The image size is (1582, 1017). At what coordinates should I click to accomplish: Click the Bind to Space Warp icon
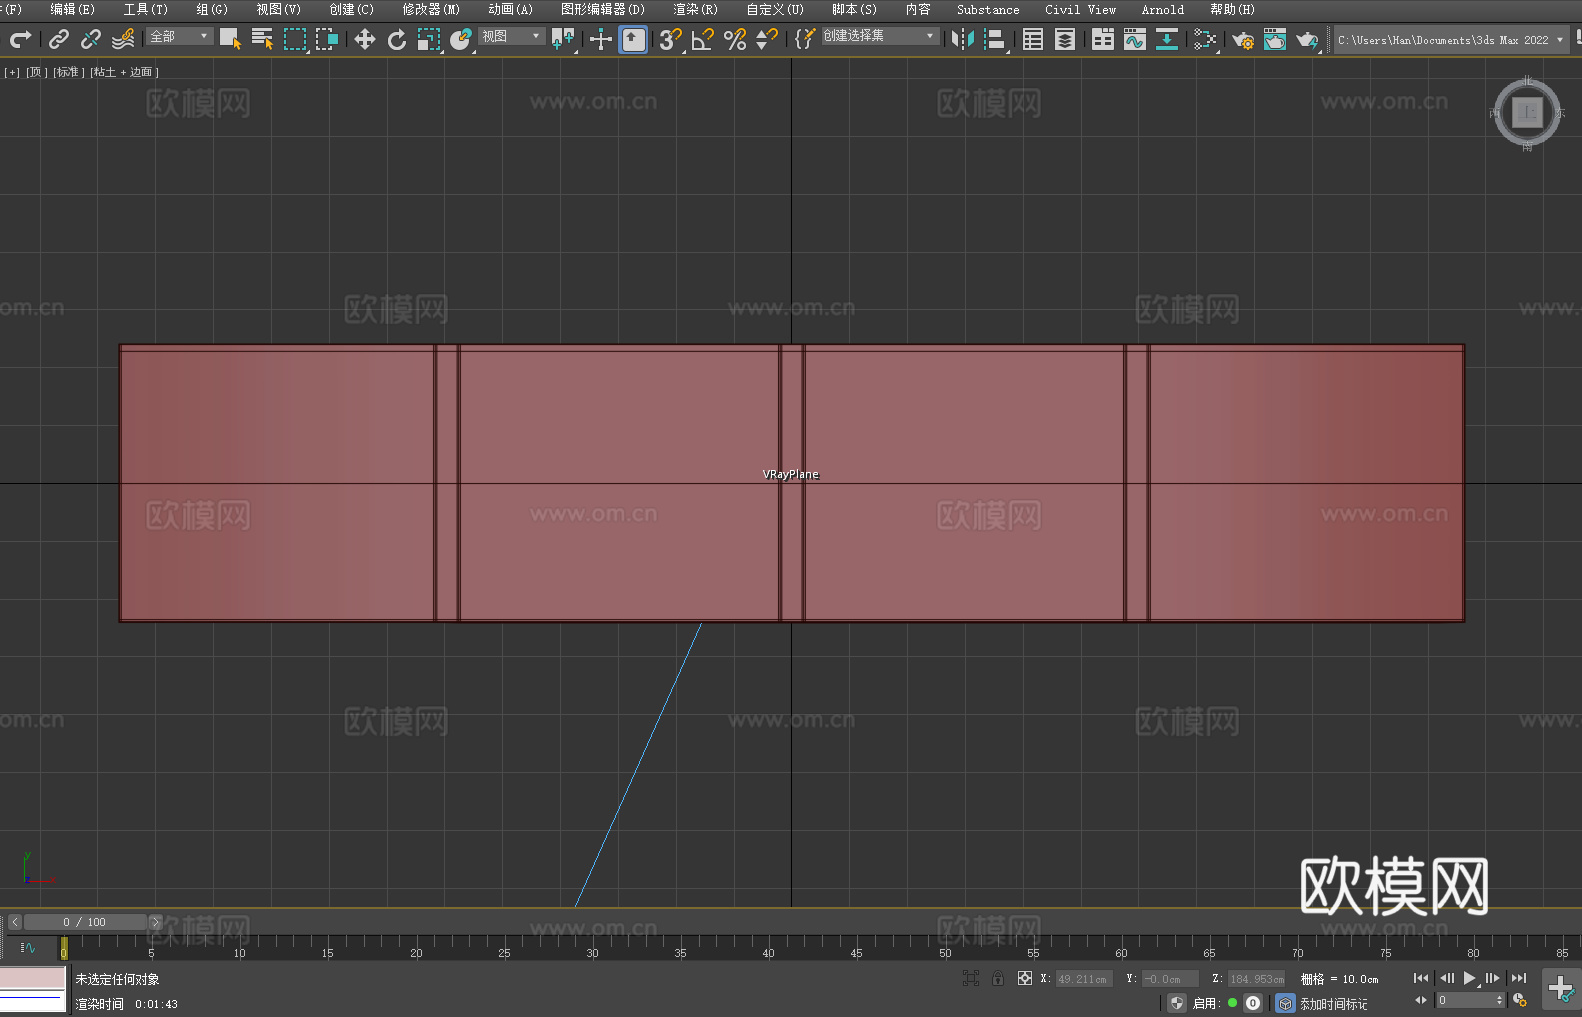tap(123, 39)
